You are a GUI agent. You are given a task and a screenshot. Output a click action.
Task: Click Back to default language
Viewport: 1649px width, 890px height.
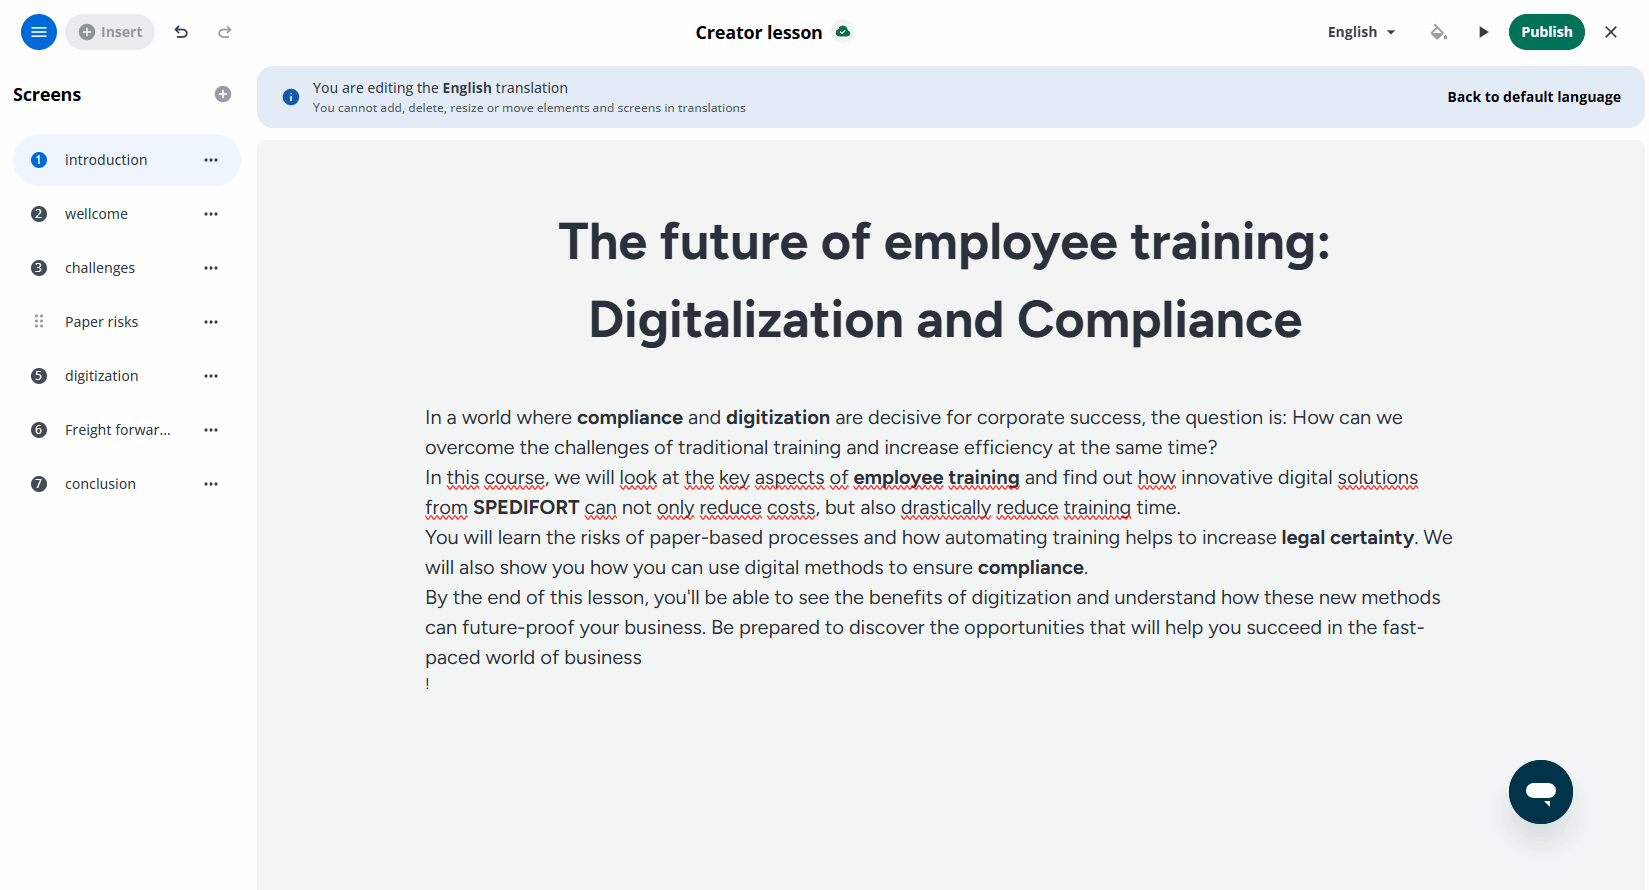pyautogui.click(x=1534, y=97)
